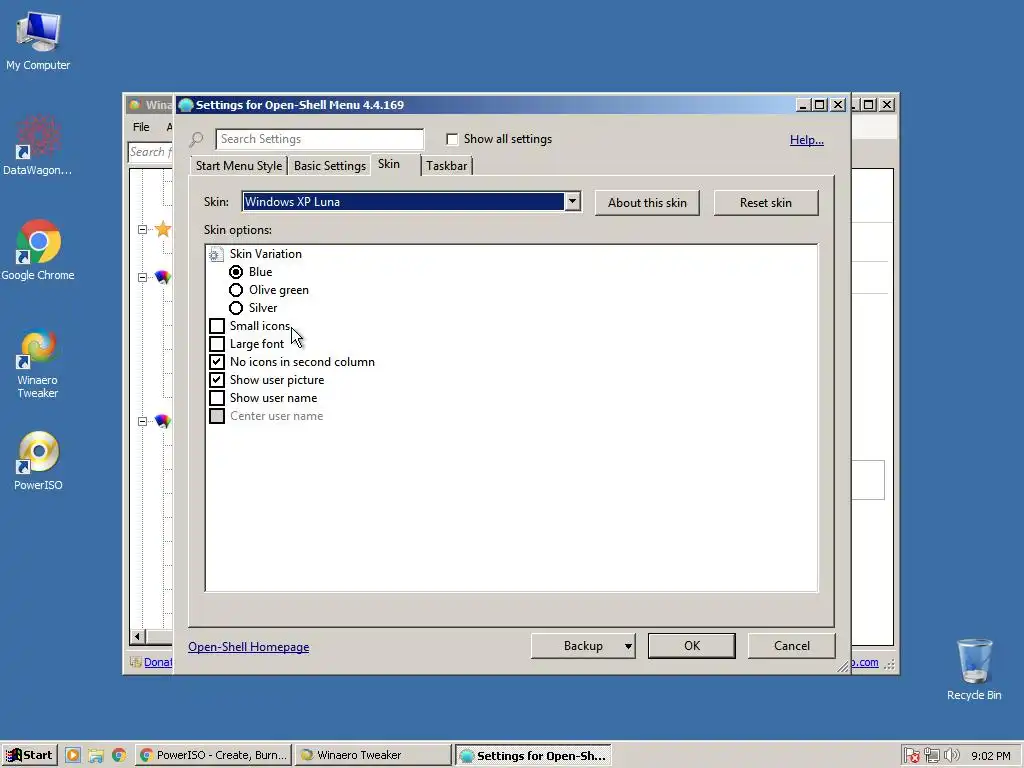Switch to Winaero Tweaker taskbar button
Viewport: 1024px width, 768px height.
(x=373, y=755)
